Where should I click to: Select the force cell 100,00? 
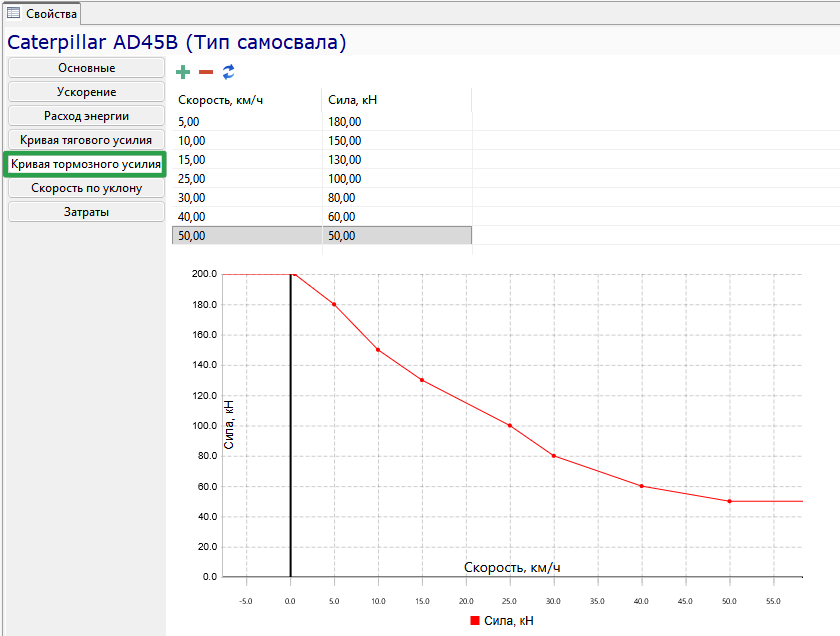coord(397,179)
